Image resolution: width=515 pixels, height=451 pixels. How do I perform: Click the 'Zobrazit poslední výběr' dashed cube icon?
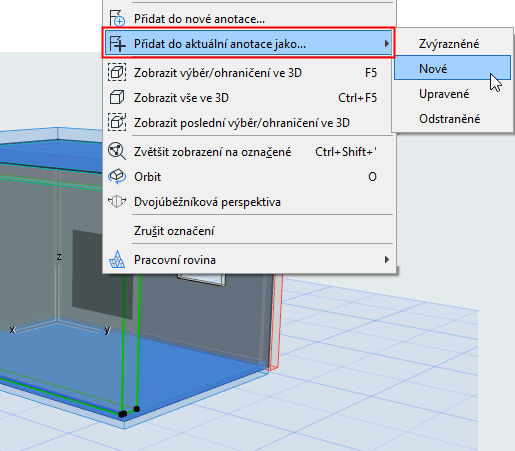pyautogui.click(x=117, y=122)
